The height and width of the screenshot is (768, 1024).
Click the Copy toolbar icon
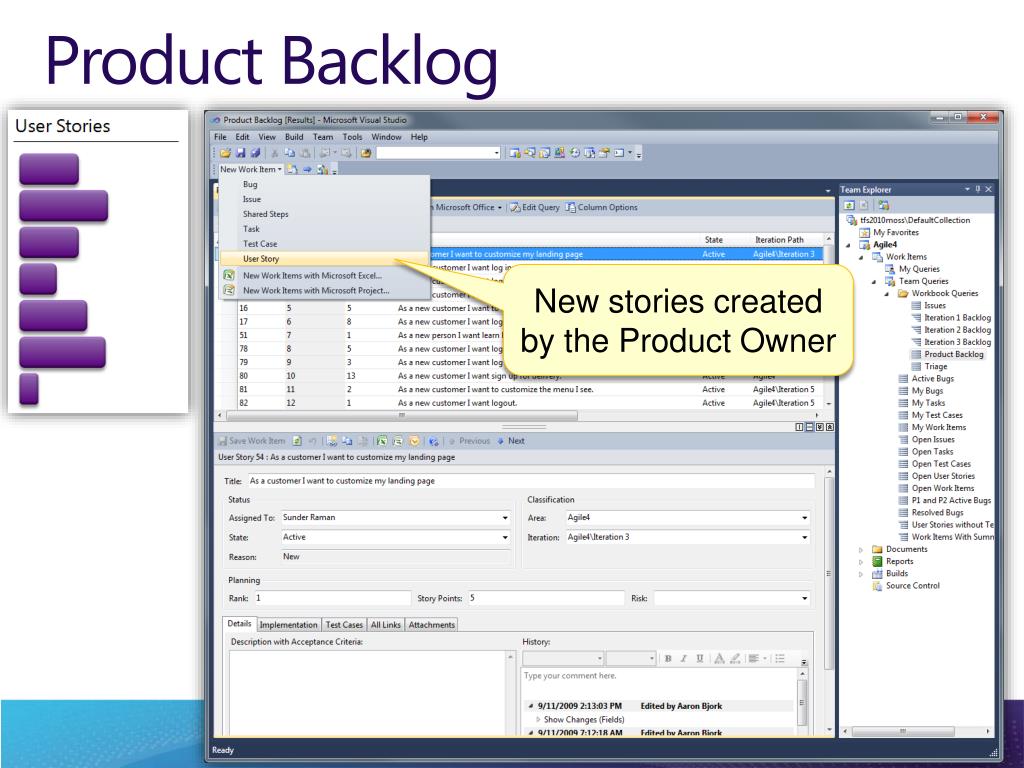pos(289,153)
